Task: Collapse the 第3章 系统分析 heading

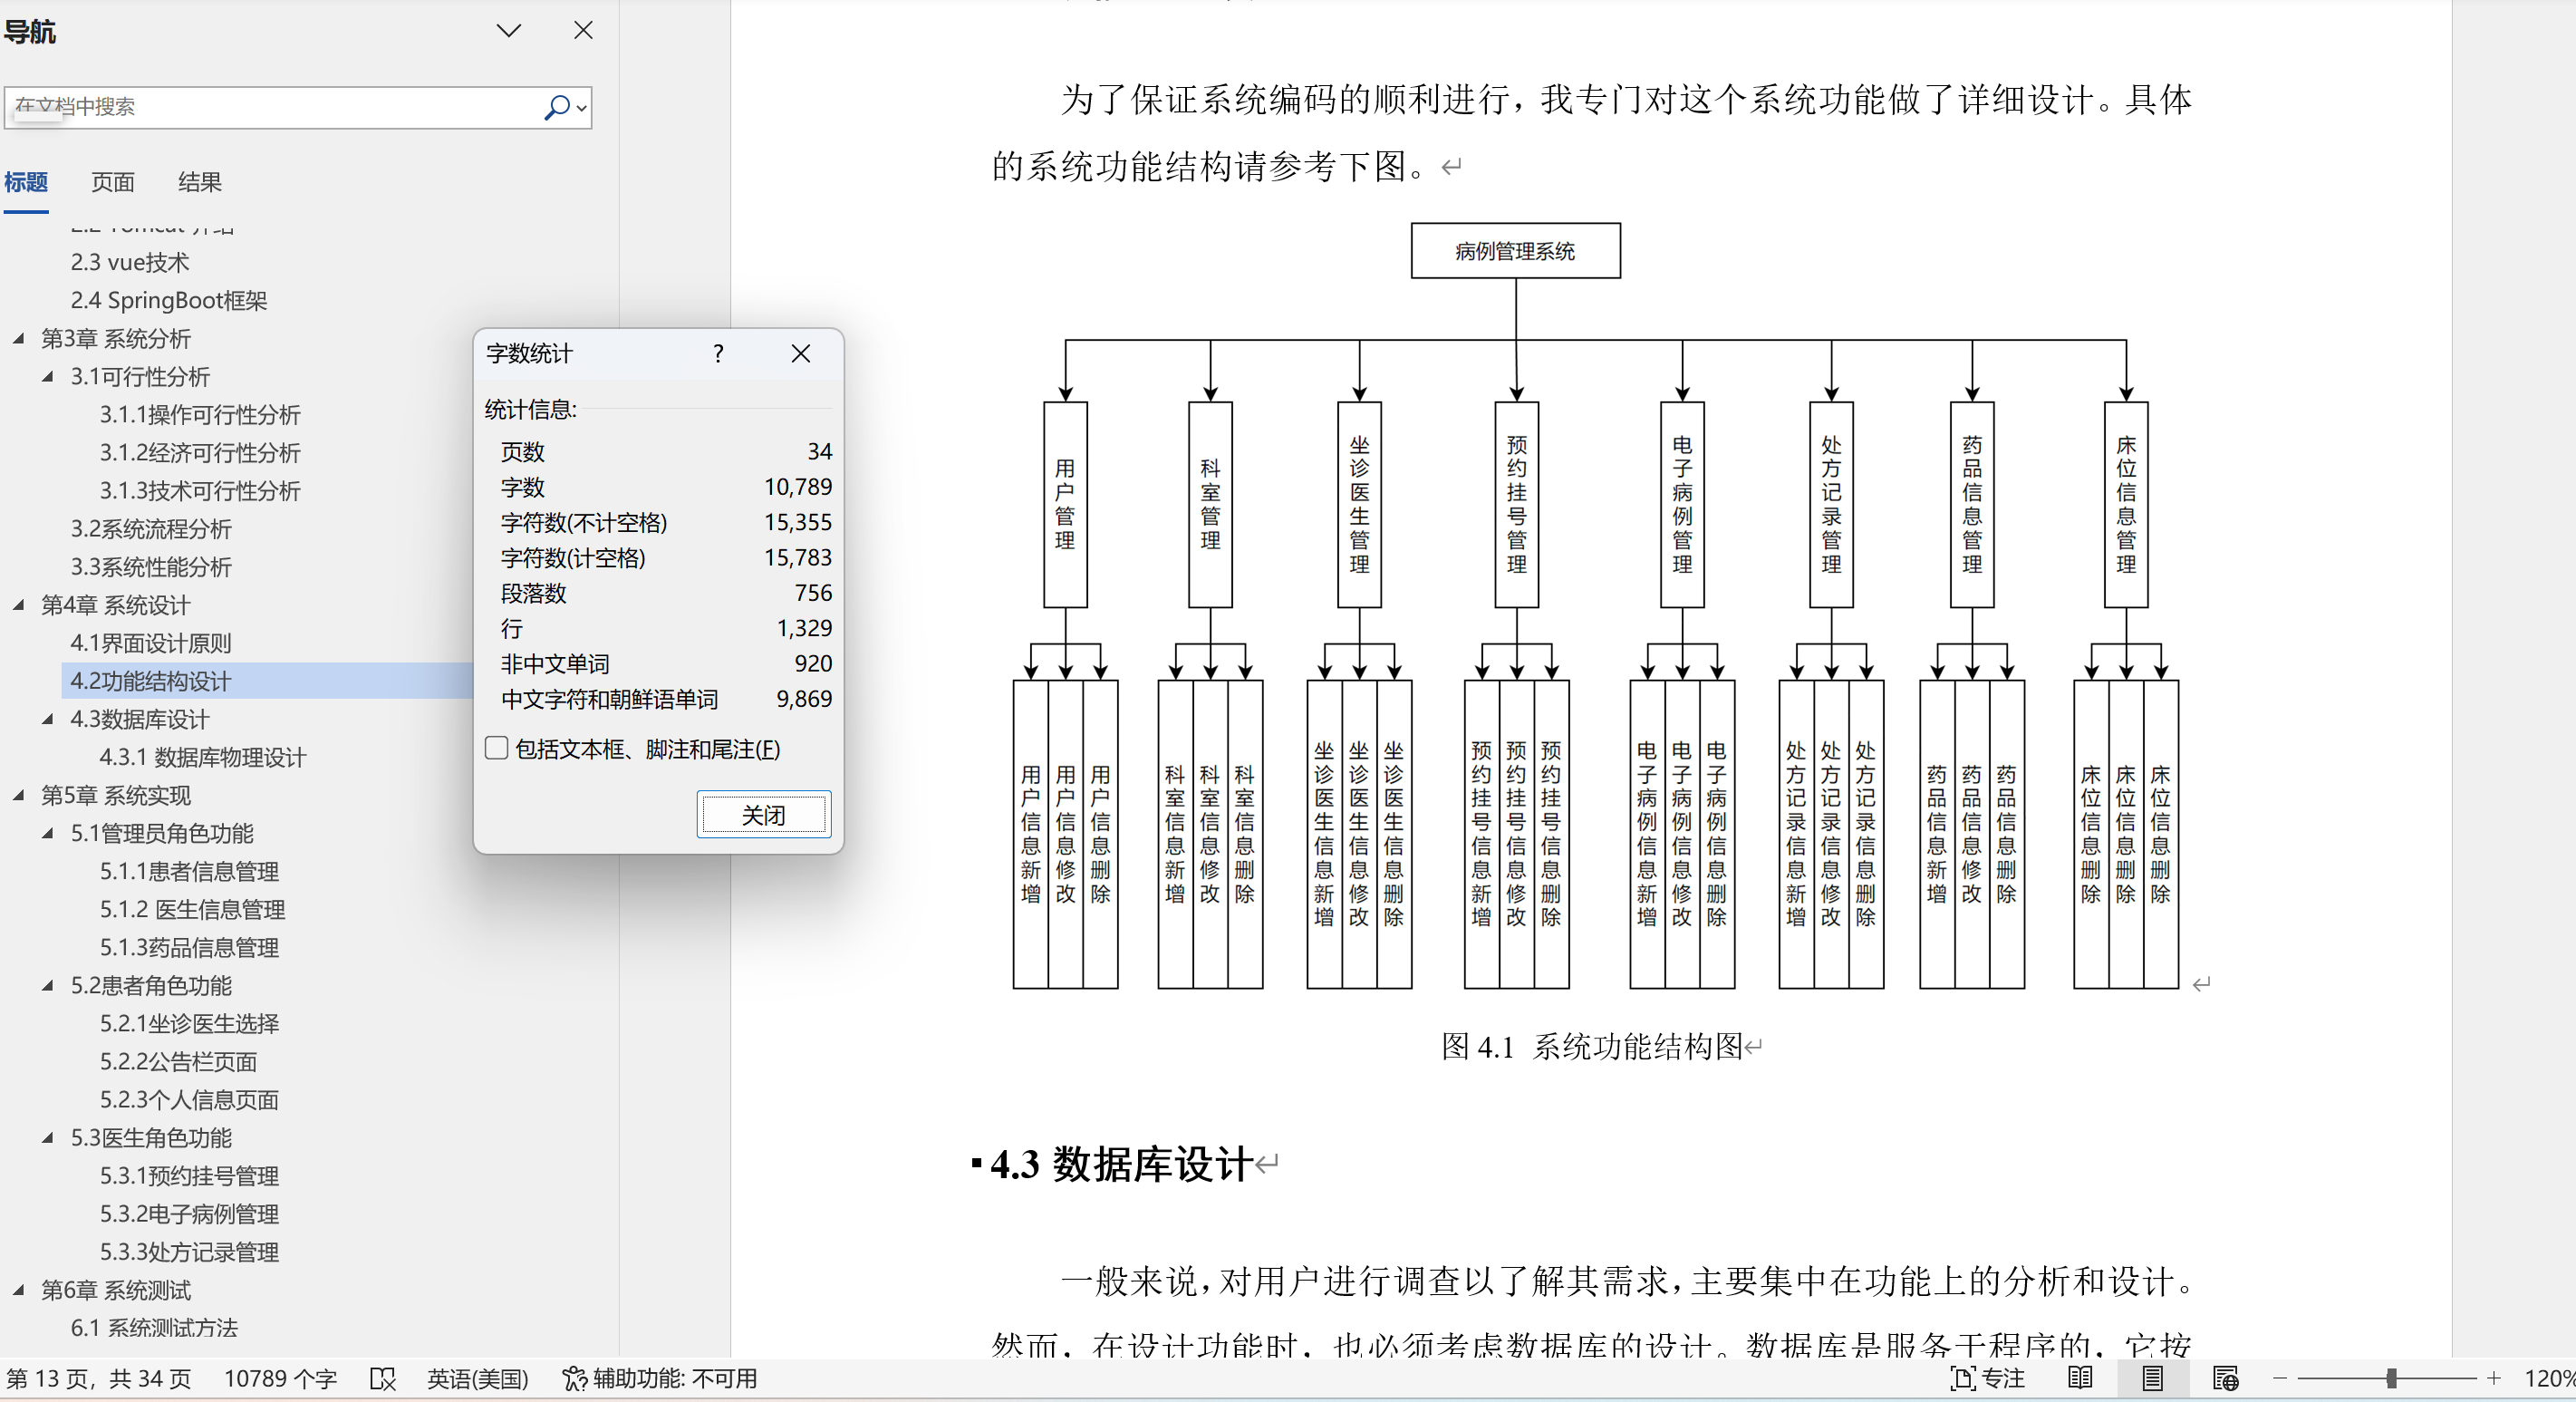Action: click(x=19, y=339)
